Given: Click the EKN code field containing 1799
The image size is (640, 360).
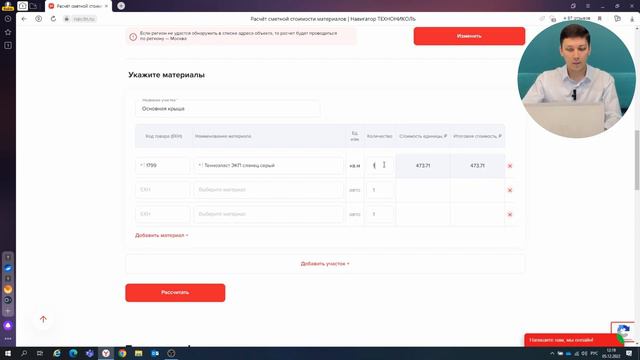Looking at the screenshot, I should click(162, 165).
